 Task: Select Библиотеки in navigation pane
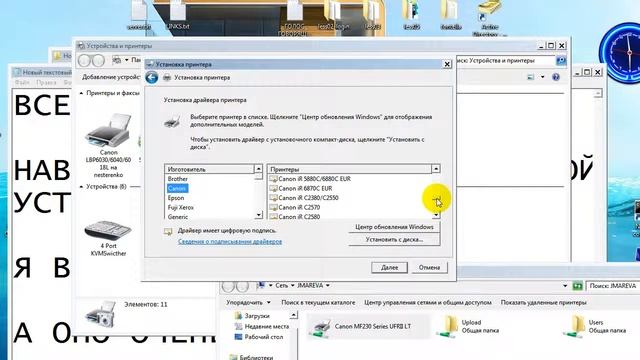tap(252, 357)
